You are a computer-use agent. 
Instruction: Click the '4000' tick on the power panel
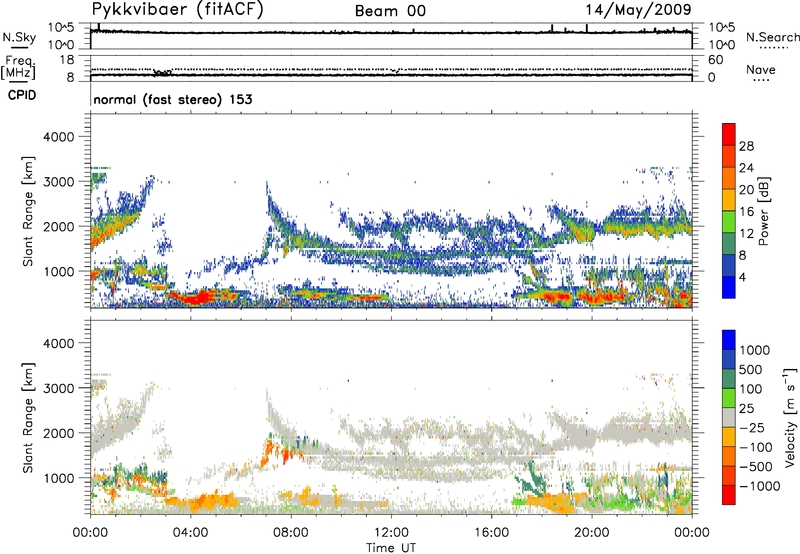[59, 137]
